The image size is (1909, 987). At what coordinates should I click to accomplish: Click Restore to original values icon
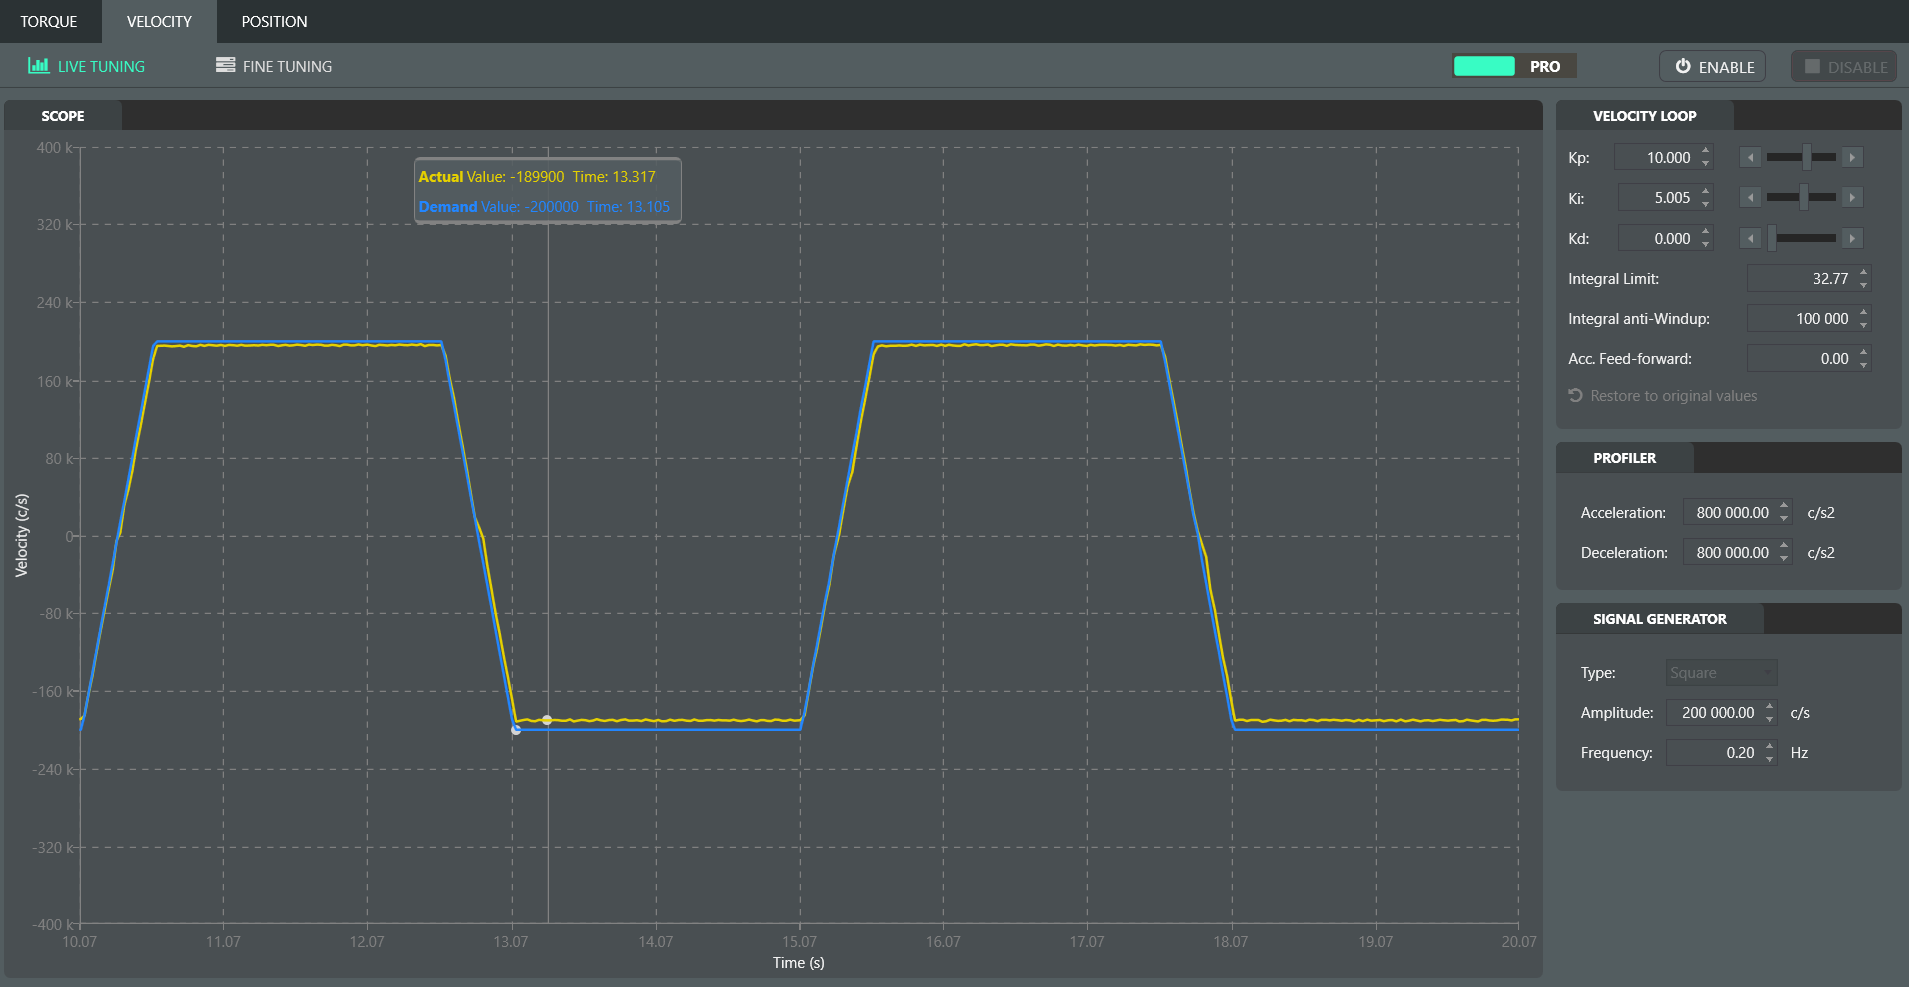click(x=1575, y=396)
